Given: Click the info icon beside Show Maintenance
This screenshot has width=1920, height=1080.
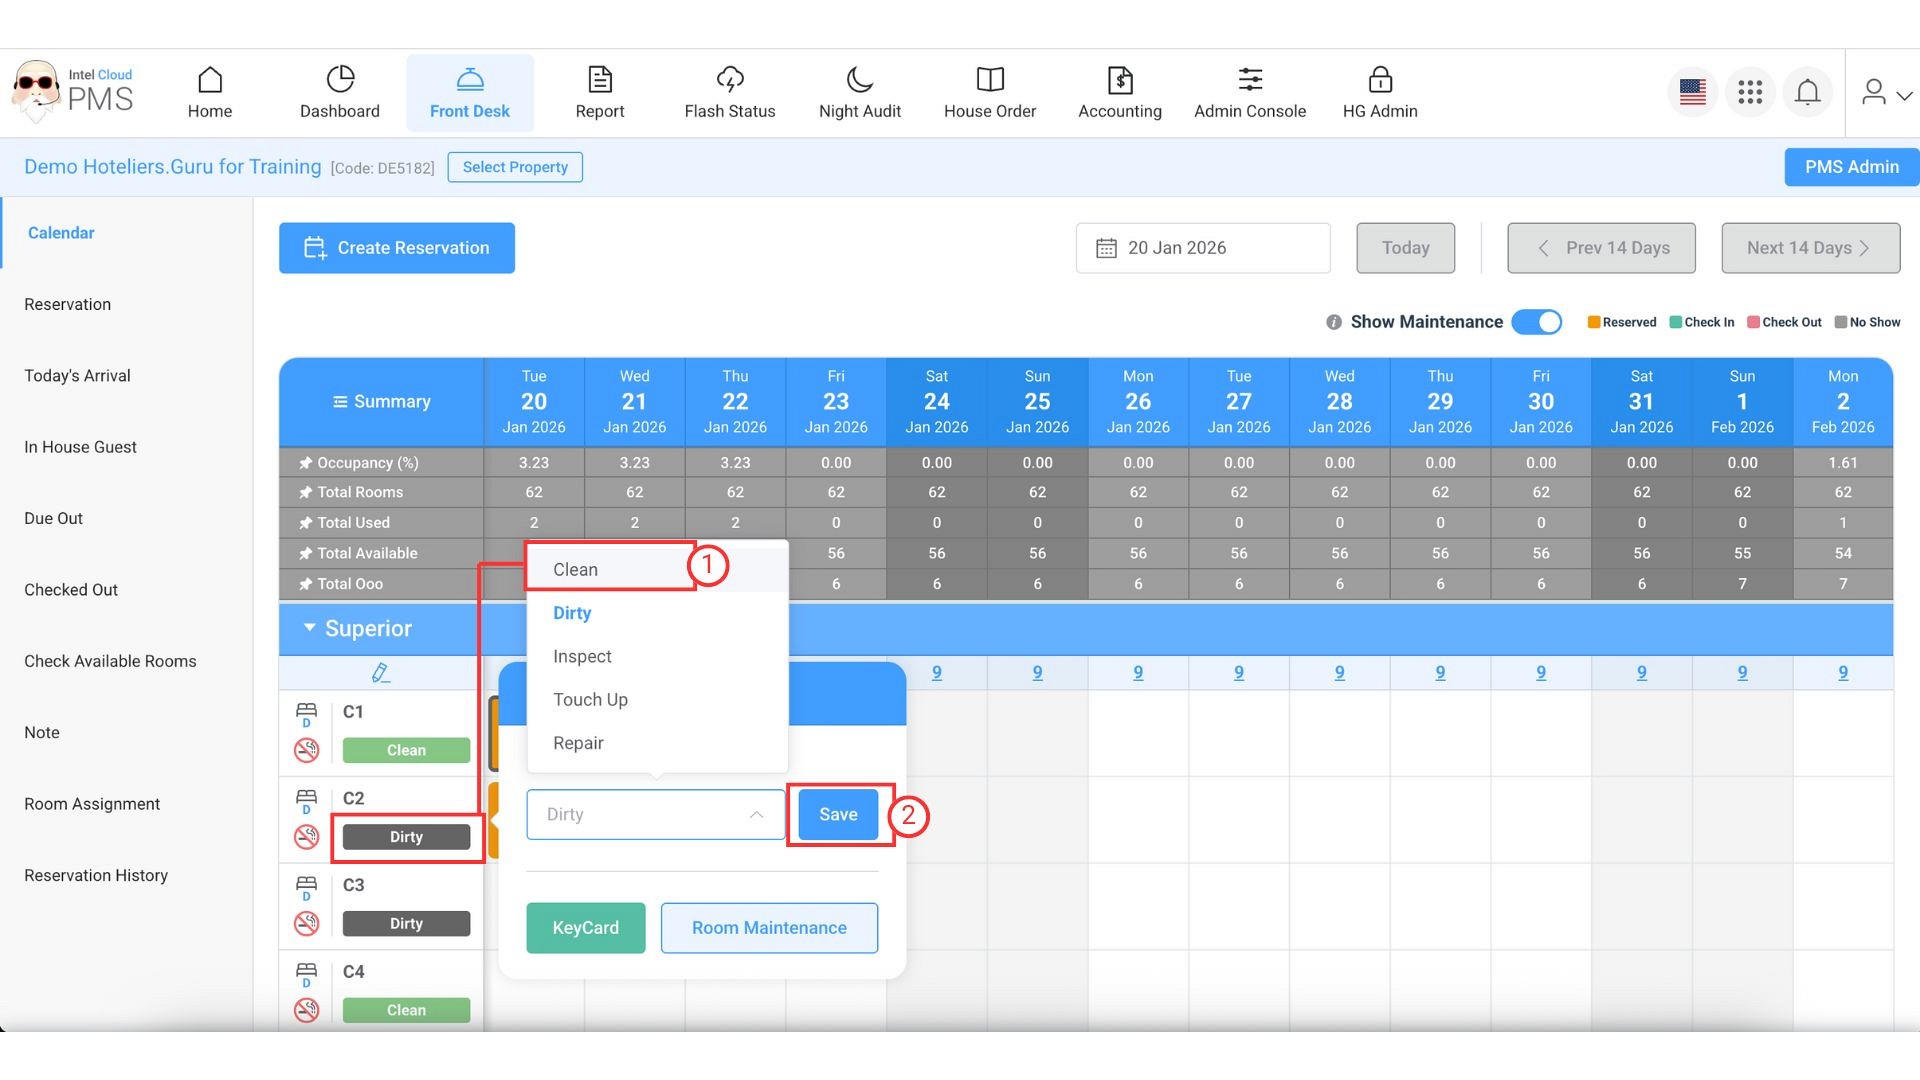Looking at the screenshot, I should point(1333,322).
